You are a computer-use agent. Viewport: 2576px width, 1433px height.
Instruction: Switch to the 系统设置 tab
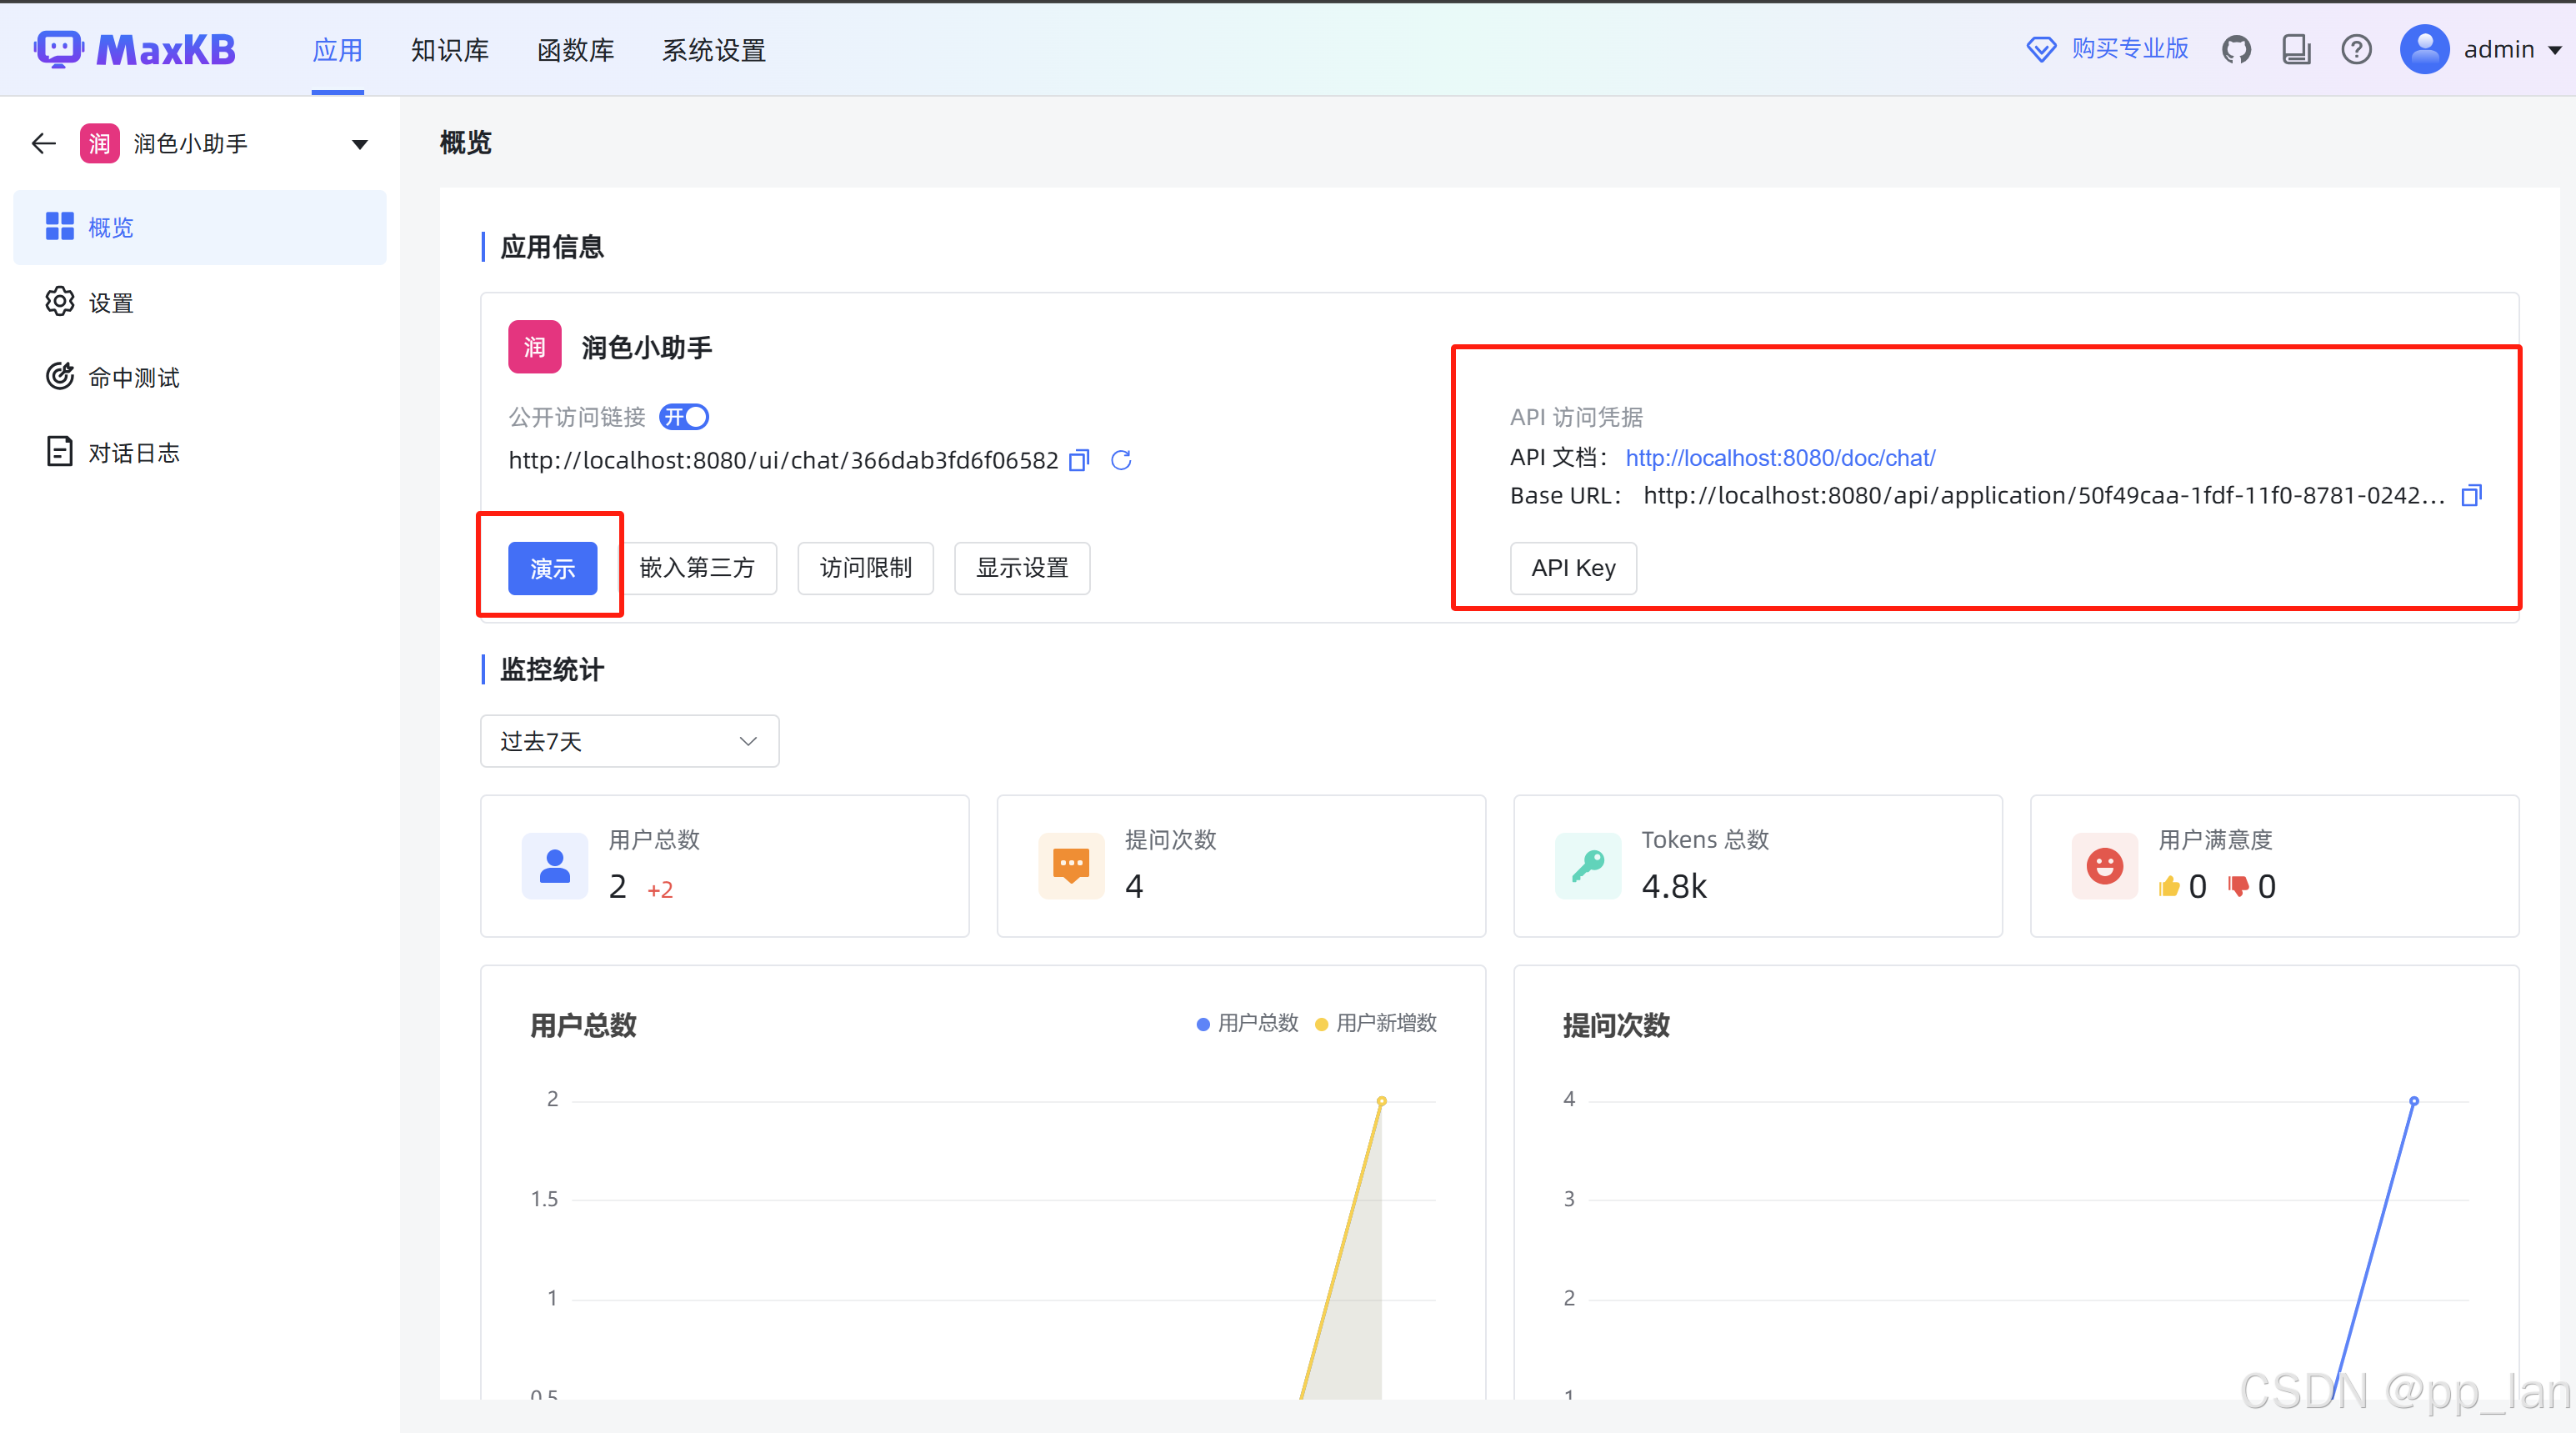pos(714,50)
